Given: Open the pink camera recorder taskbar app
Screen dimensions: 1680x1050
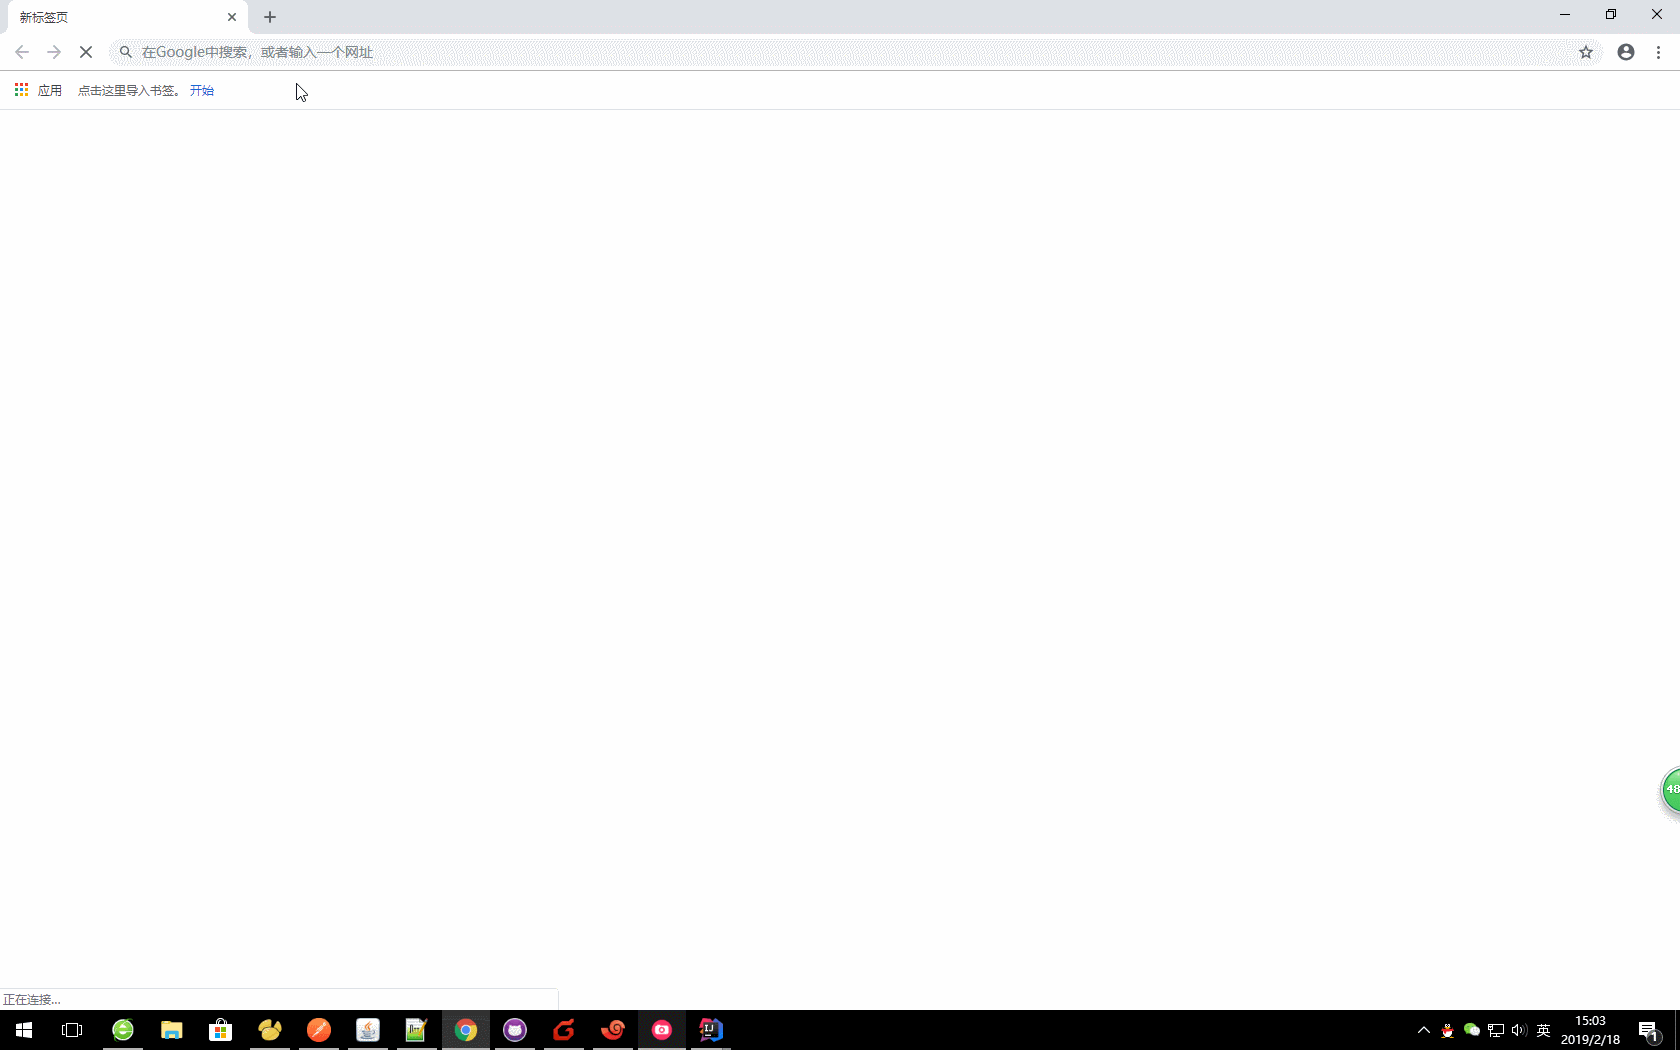Looking at the screenshot, I should tap(662, 1030).
